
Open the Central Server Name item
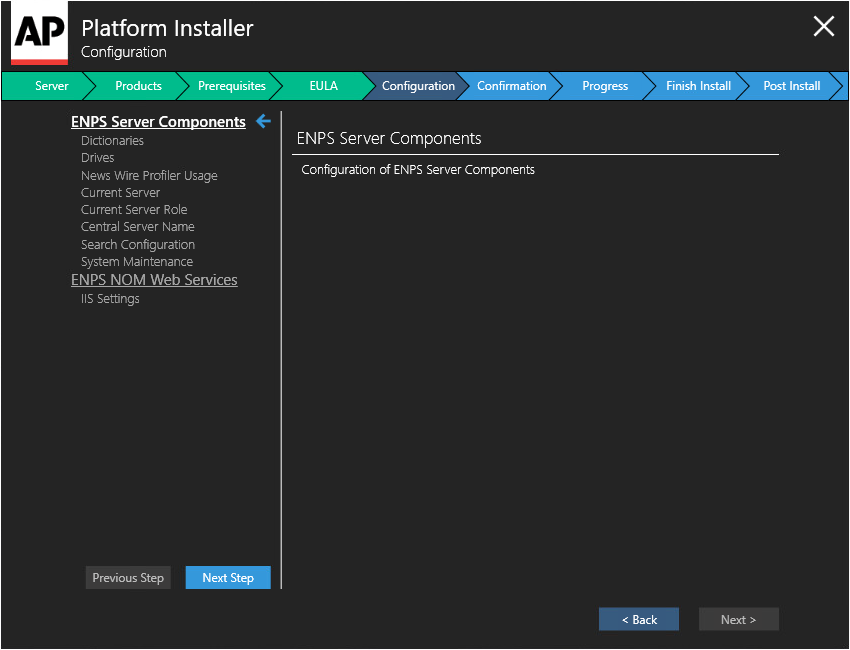pyautogui.click(x=138, y=227)
